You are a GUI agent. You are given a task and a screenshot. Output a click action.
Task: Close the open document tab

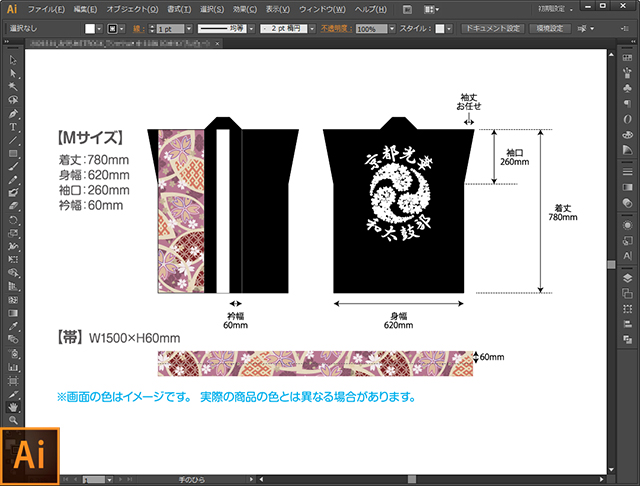click(x=218, y=43)
